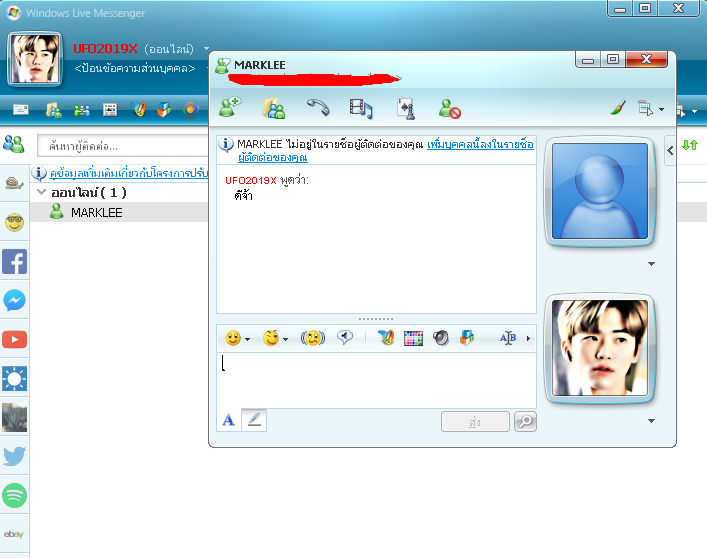Click the text direction AB icon

(508, 338)
